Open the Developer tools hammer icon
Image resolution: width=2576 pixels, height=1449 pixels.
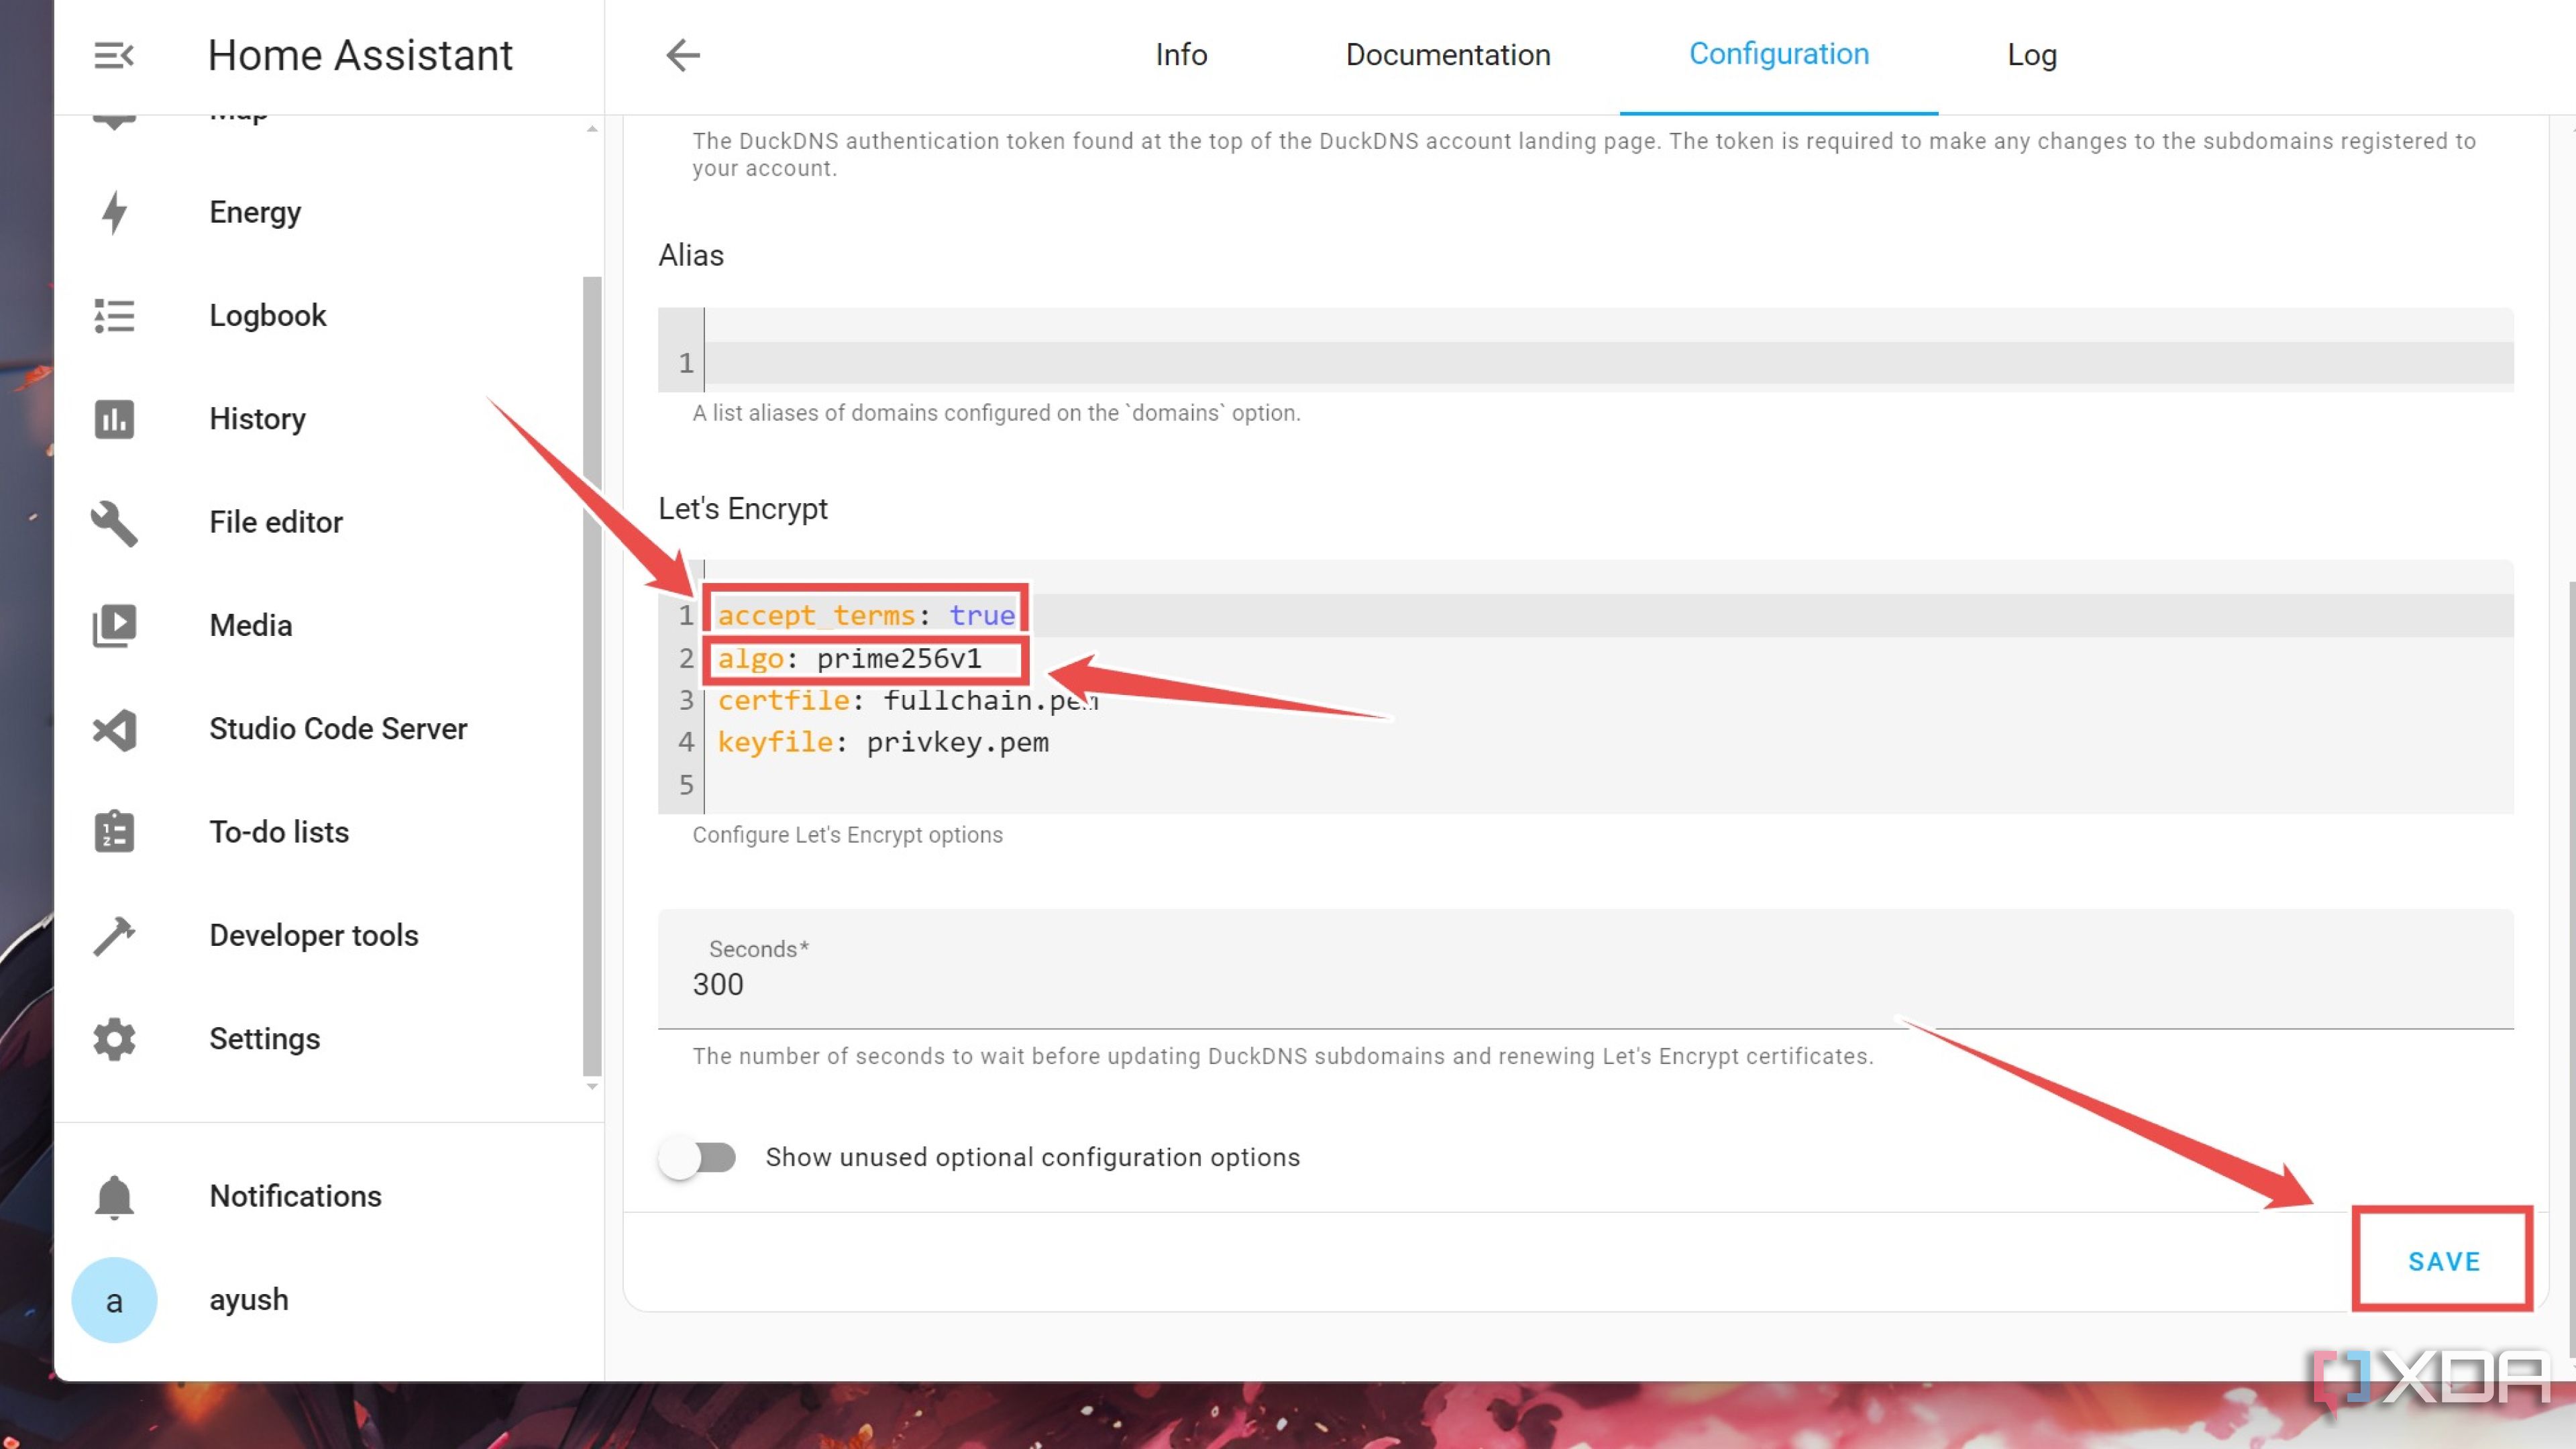click(x=114, y=936)
